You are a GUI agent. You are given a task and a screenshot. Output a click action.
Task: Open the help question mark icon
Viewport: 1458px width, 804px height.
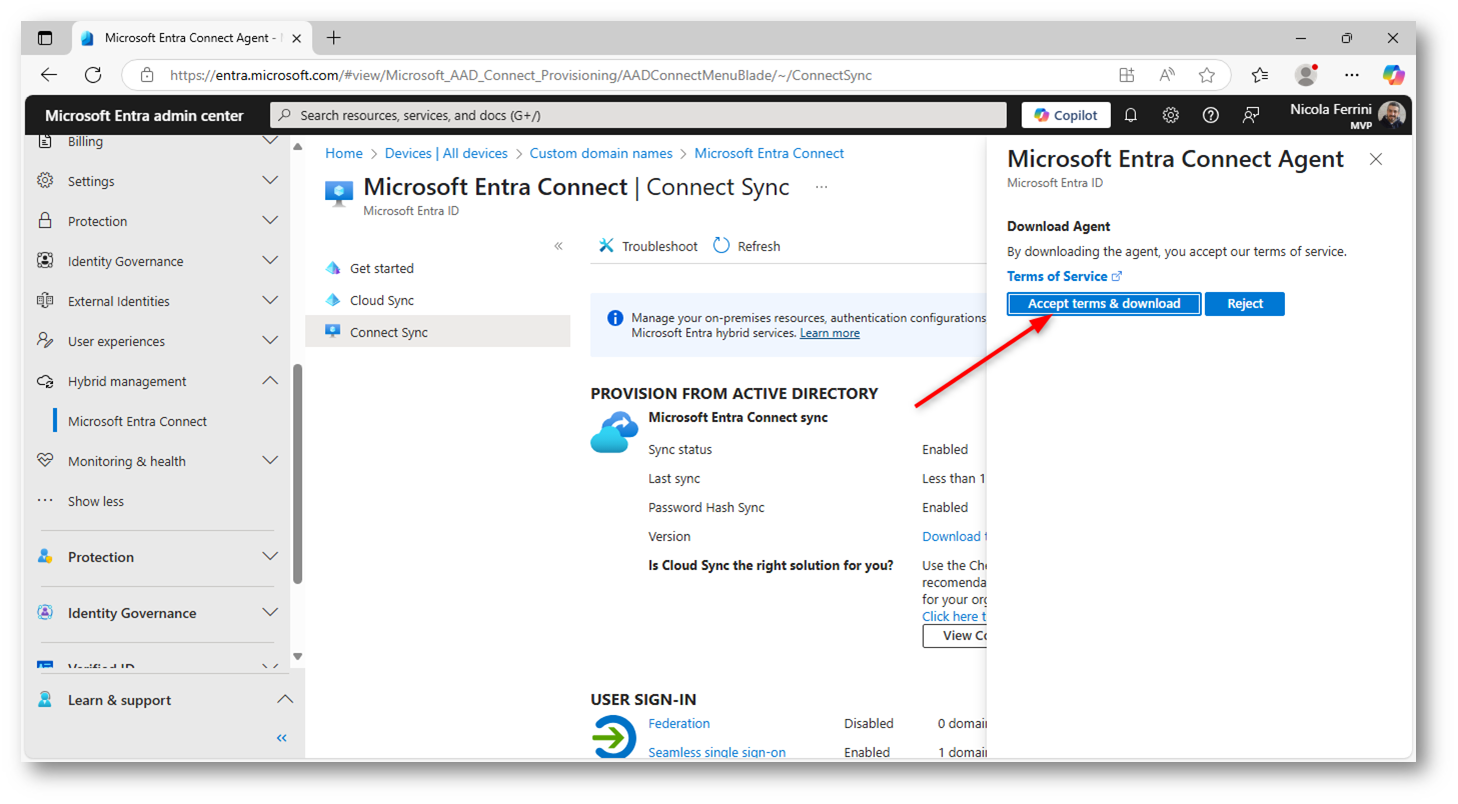[x=1211, y=115]
